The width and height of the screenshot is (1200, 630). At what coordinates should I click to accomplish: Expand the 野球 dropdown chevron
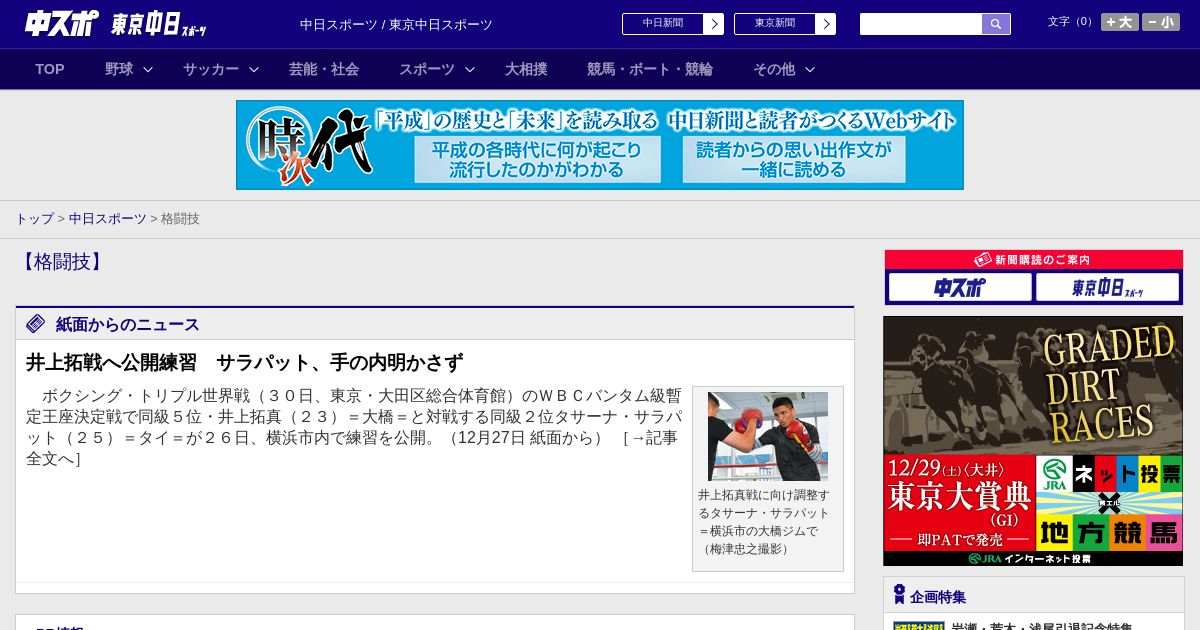coord(148,69)
